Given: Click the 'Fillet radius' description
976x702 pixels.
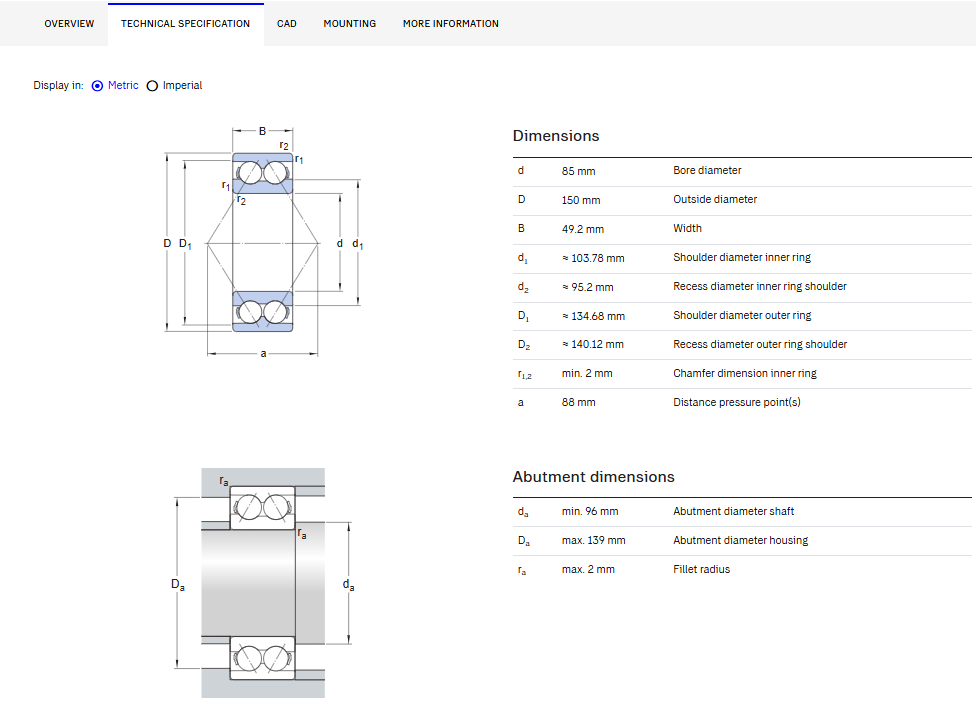Looking at the screenshot, I should [x=702, y=569].
